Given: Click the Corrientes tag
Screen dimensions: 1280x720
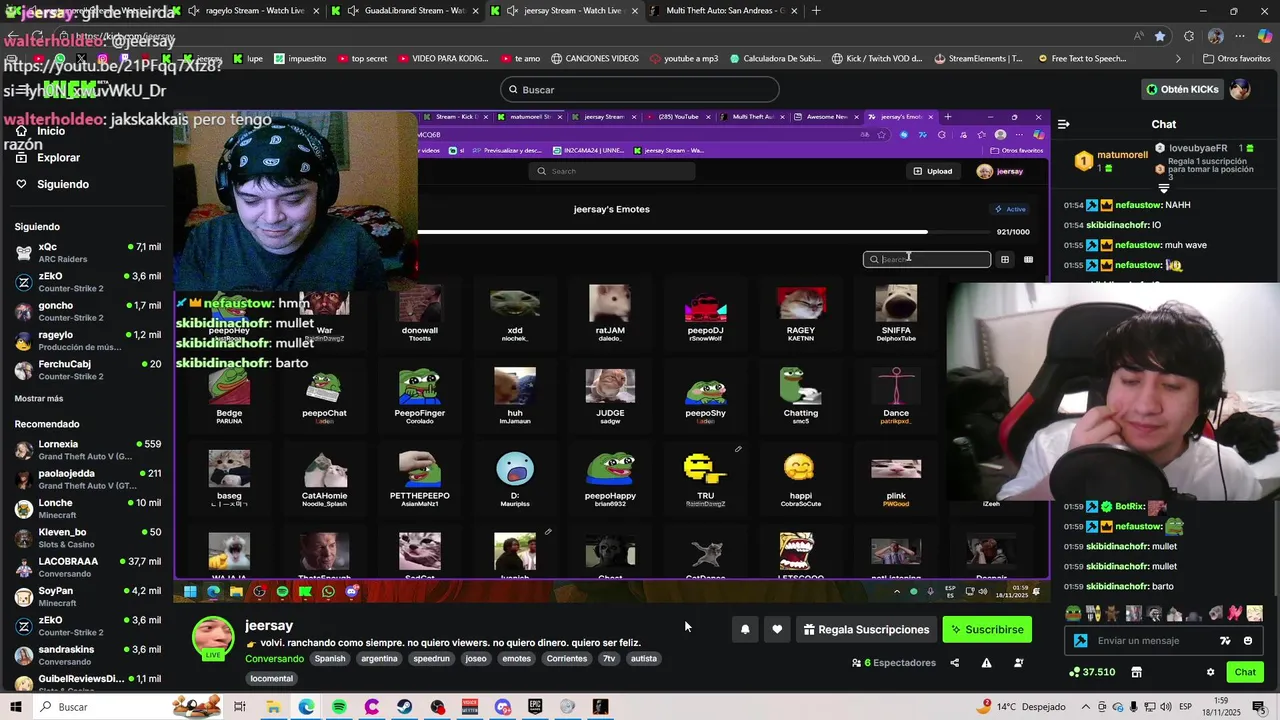Looking at the screenshot, I should click(x=567, y=659).
